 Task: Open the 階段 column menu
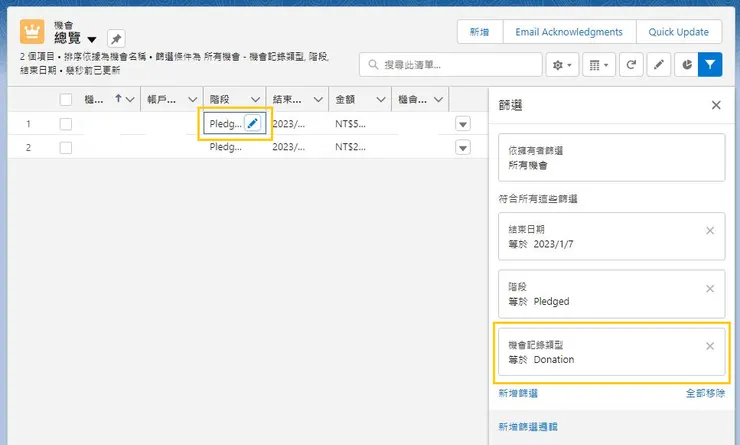(255, 100)
